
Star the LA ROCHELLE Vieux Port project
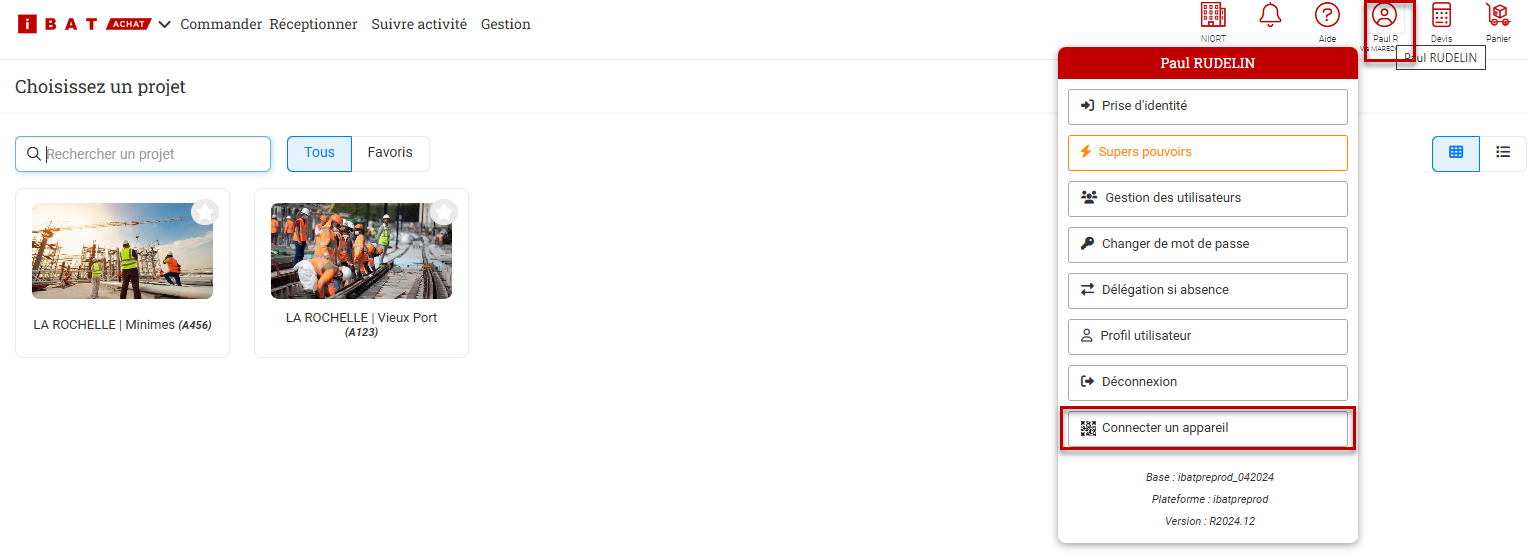[444, 212]
